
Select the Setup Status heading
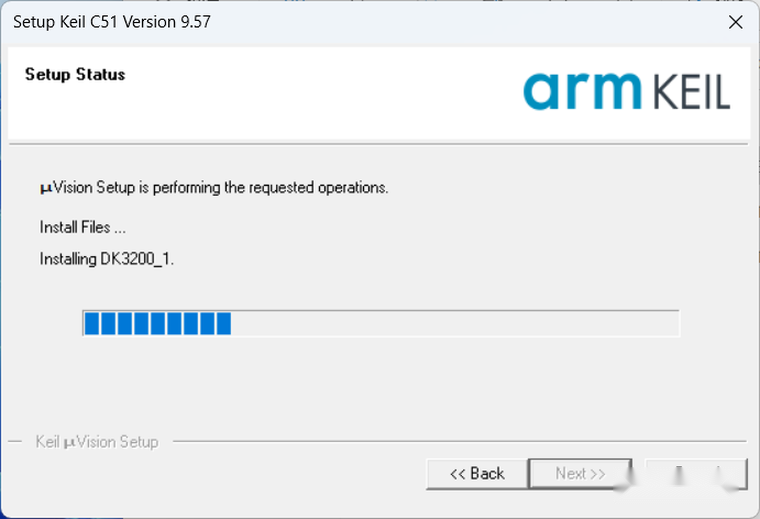75,75
